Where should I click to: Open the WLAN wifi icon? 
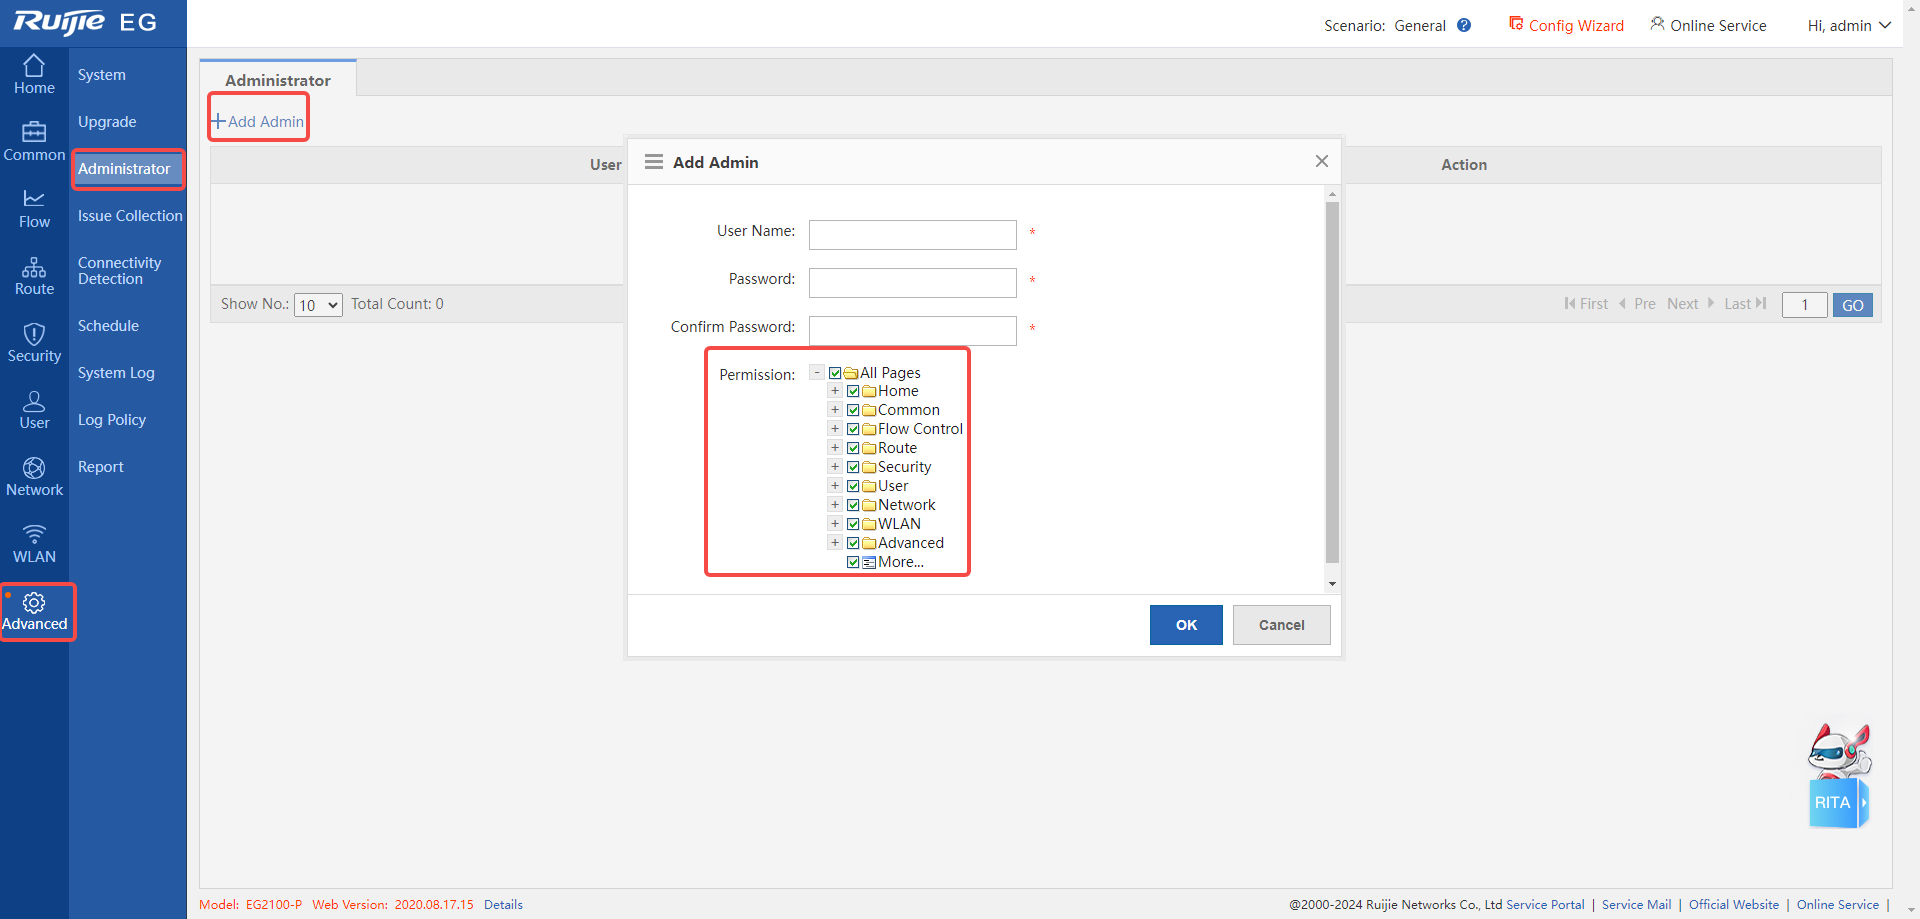tap(34, 534)
